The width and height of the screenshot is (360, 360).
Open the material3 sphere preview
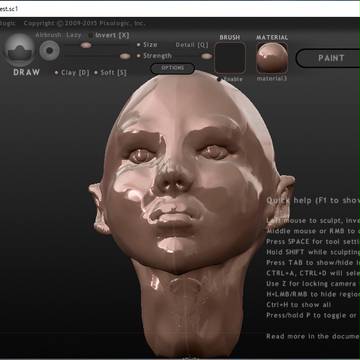tap(272, 58)
